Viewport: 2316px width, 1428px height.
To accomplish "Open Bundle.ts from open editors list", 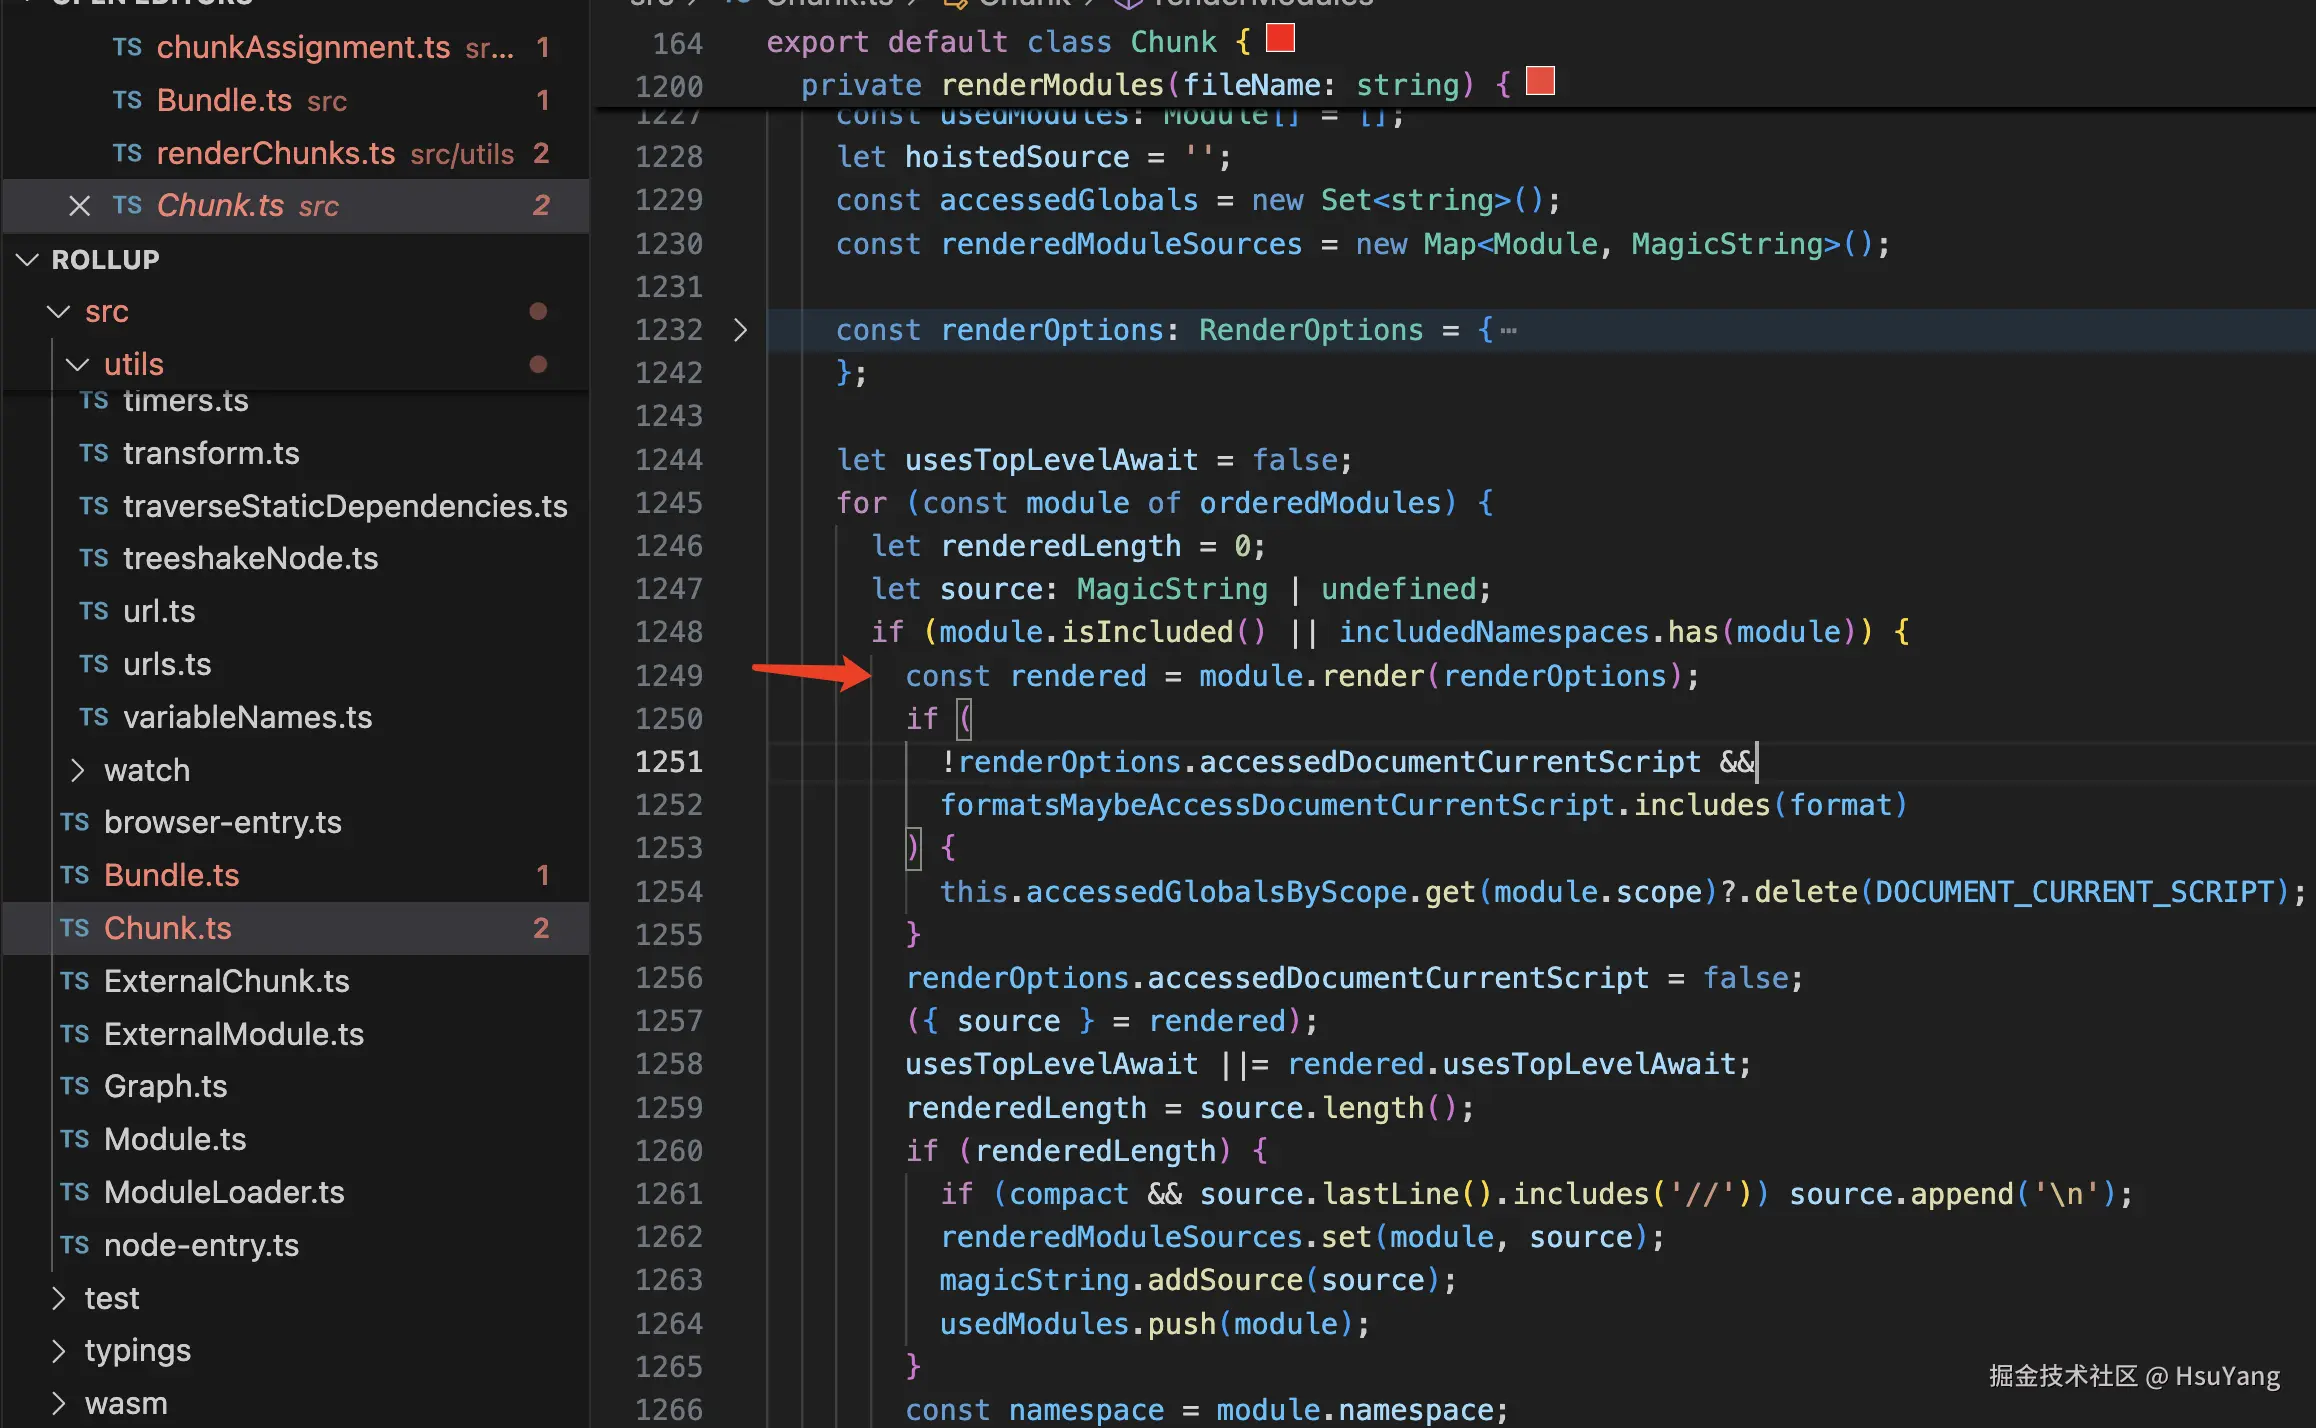I will [x=224, y=100].
